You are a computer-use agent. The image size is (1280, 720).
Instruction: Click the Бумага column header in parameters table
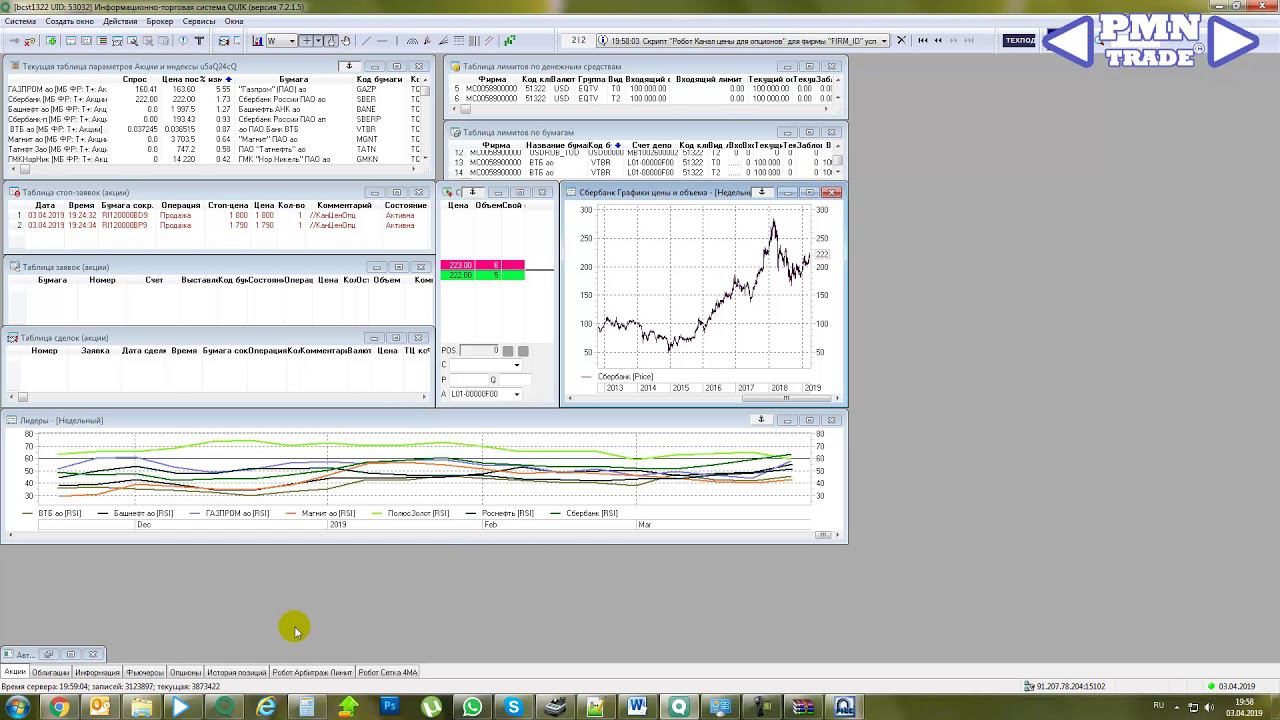pyautogui.click(x=293, y=79)
